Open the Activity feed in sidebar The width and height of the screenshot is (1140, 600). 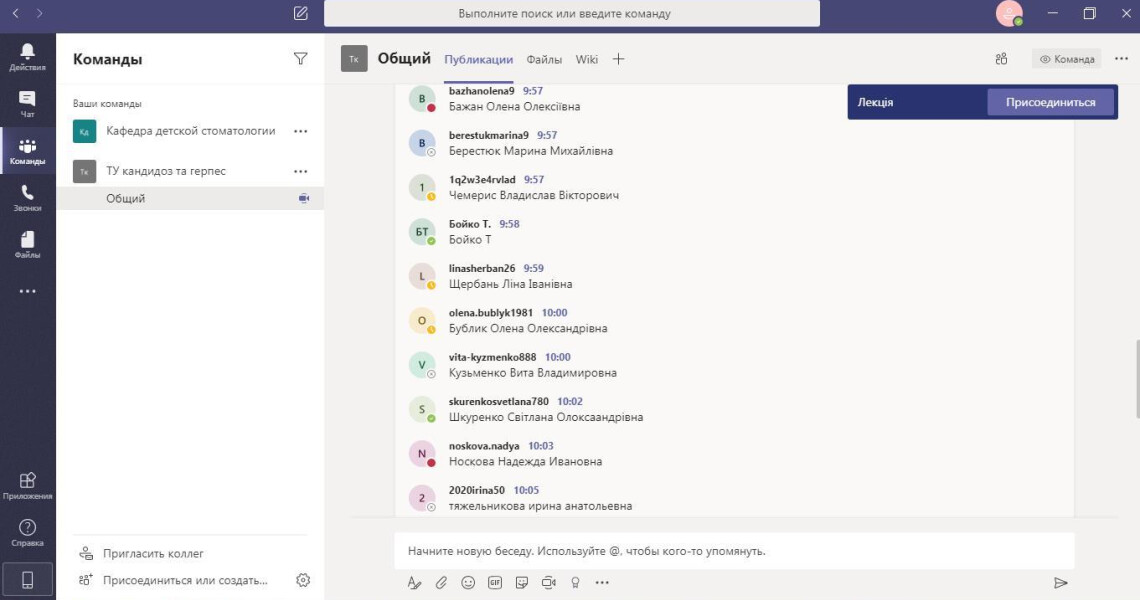click(27, 57)
